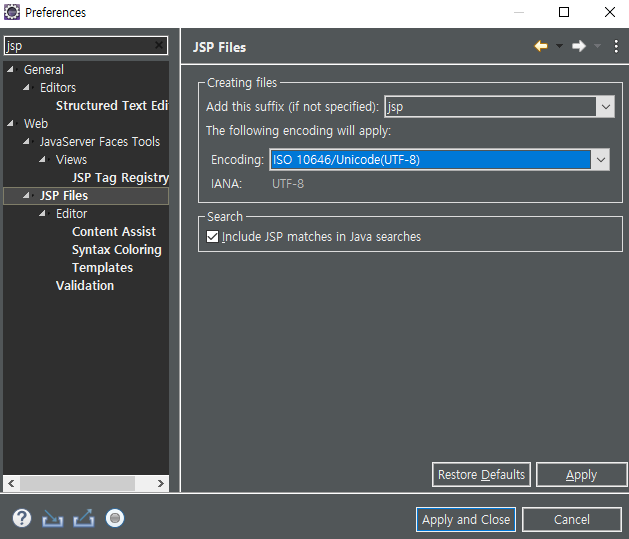Viewport: 629px width, 539px height.
Task: Select JavaServer Faces Tools tree item
Action: tap(99, 141)
